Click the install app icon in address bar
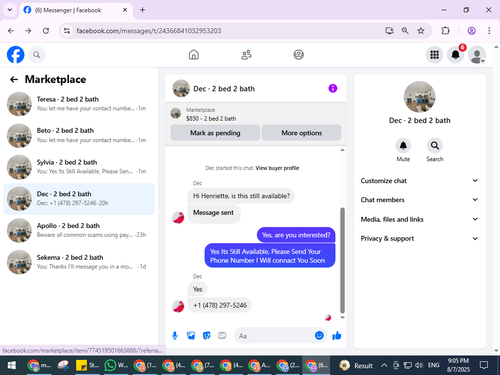 tap(389, 31)
